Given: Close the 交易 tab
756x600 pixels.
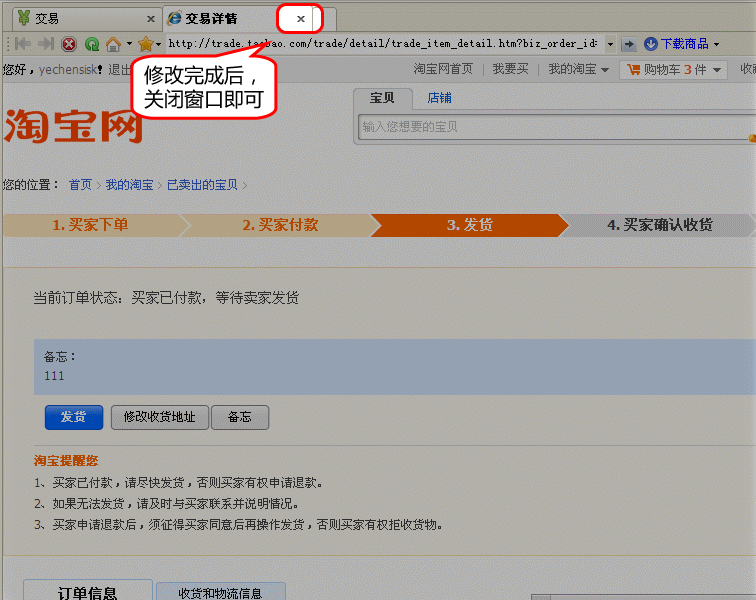Looking at the screenshot, I should [151, 19].
